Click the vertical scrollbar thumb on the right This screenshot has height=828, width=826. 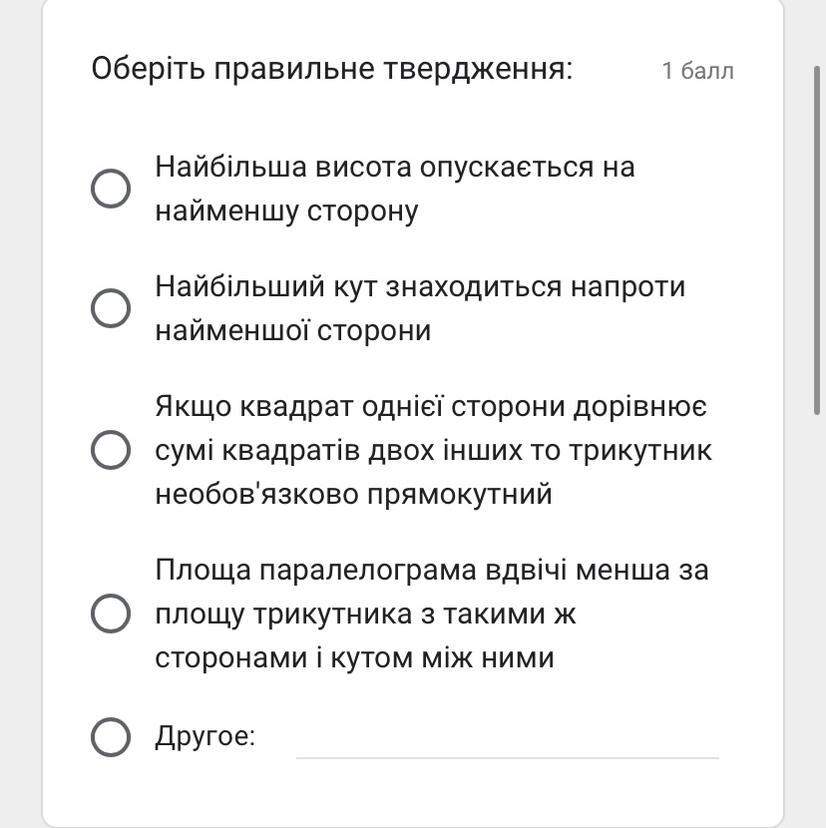tap(816, 240)
